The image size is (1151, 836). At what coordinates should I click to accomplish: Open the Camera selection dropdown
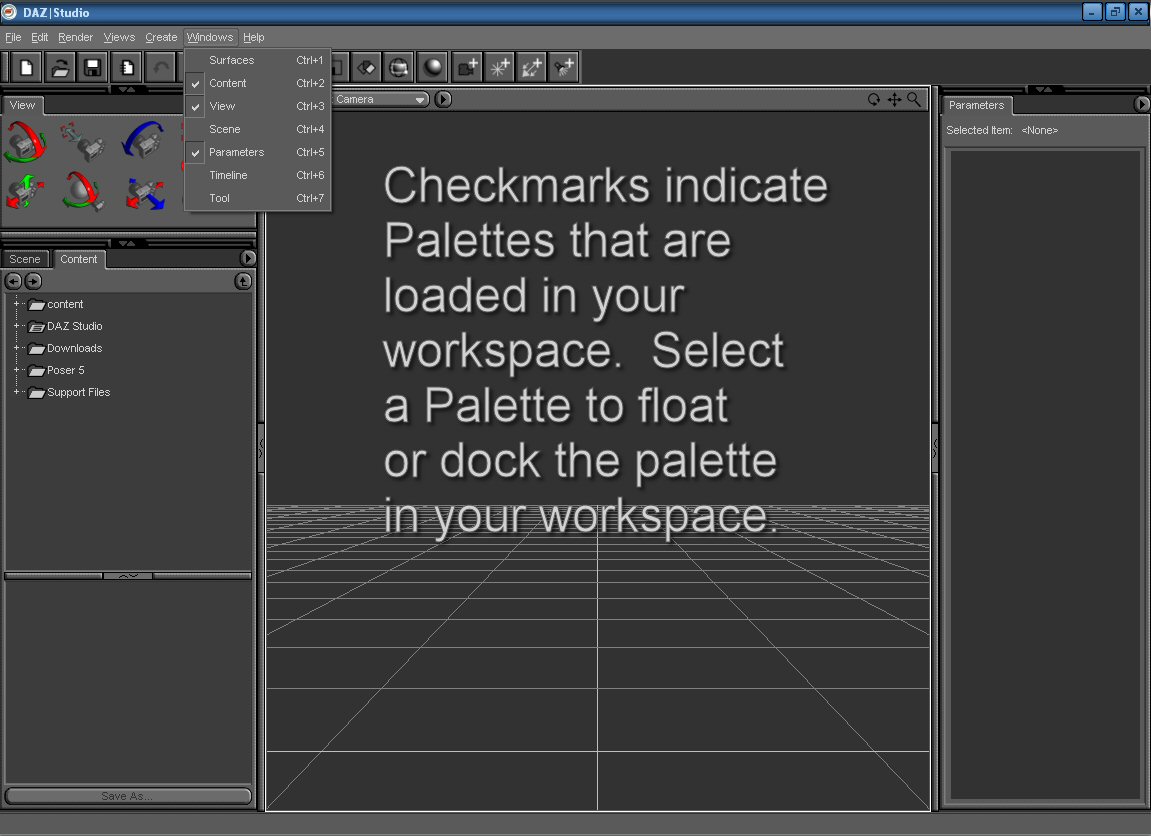click(x=380, y=99)
